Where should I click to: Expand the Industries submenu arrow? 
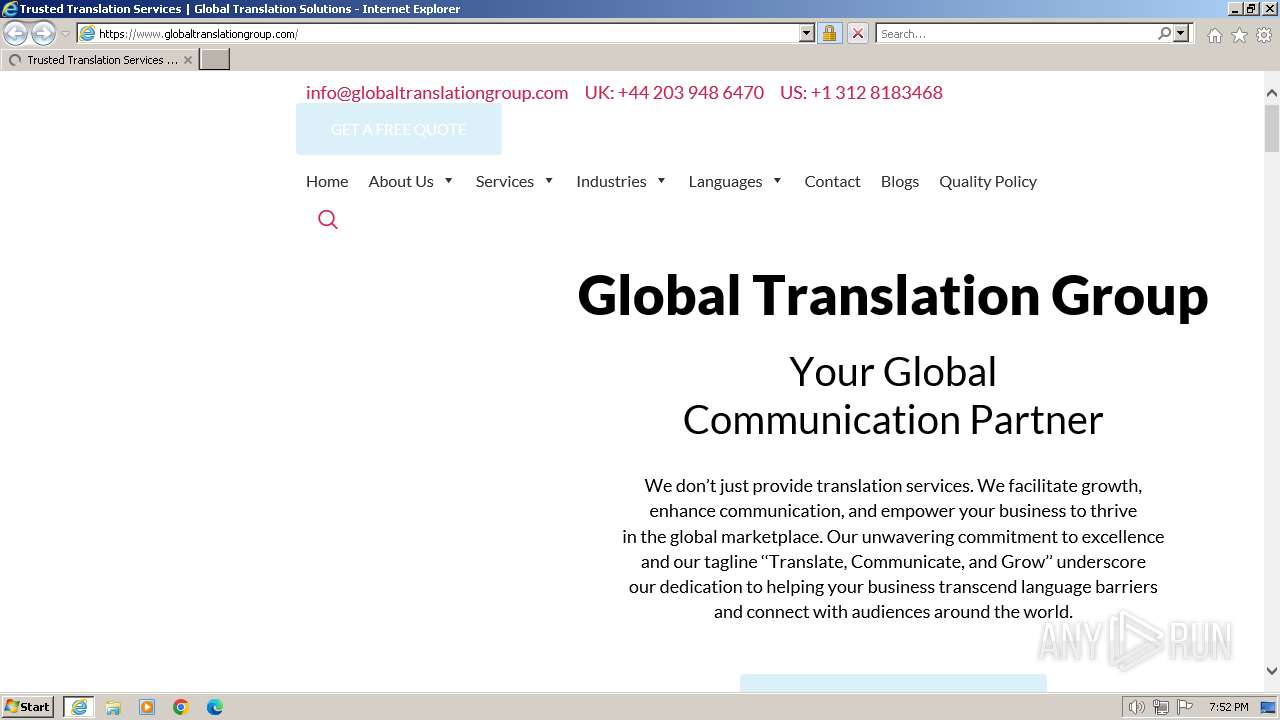pos(661,181)
